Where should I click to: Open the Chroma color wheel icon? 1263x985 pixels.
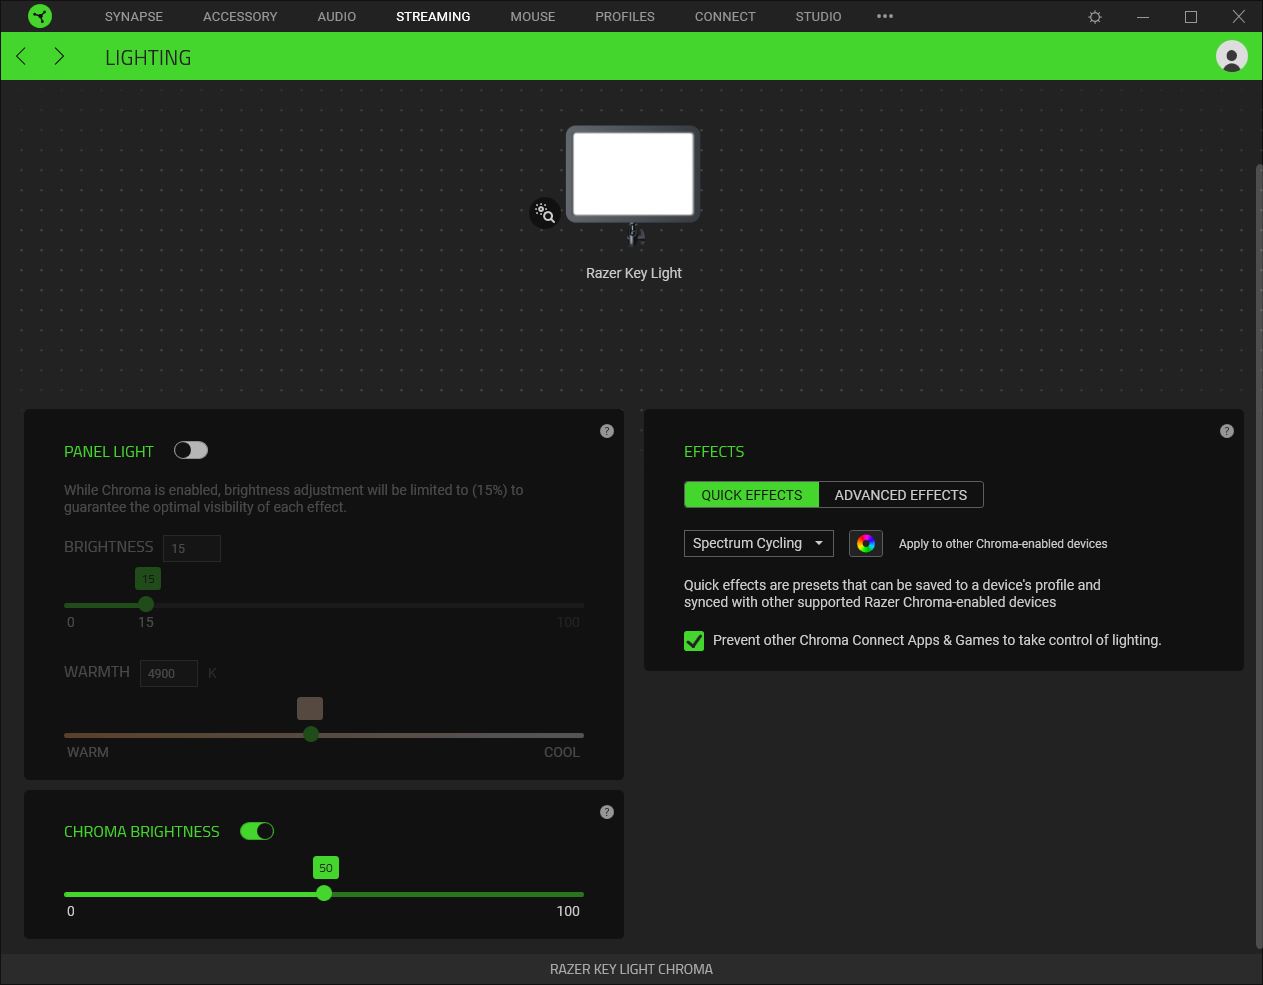point(866,543)
